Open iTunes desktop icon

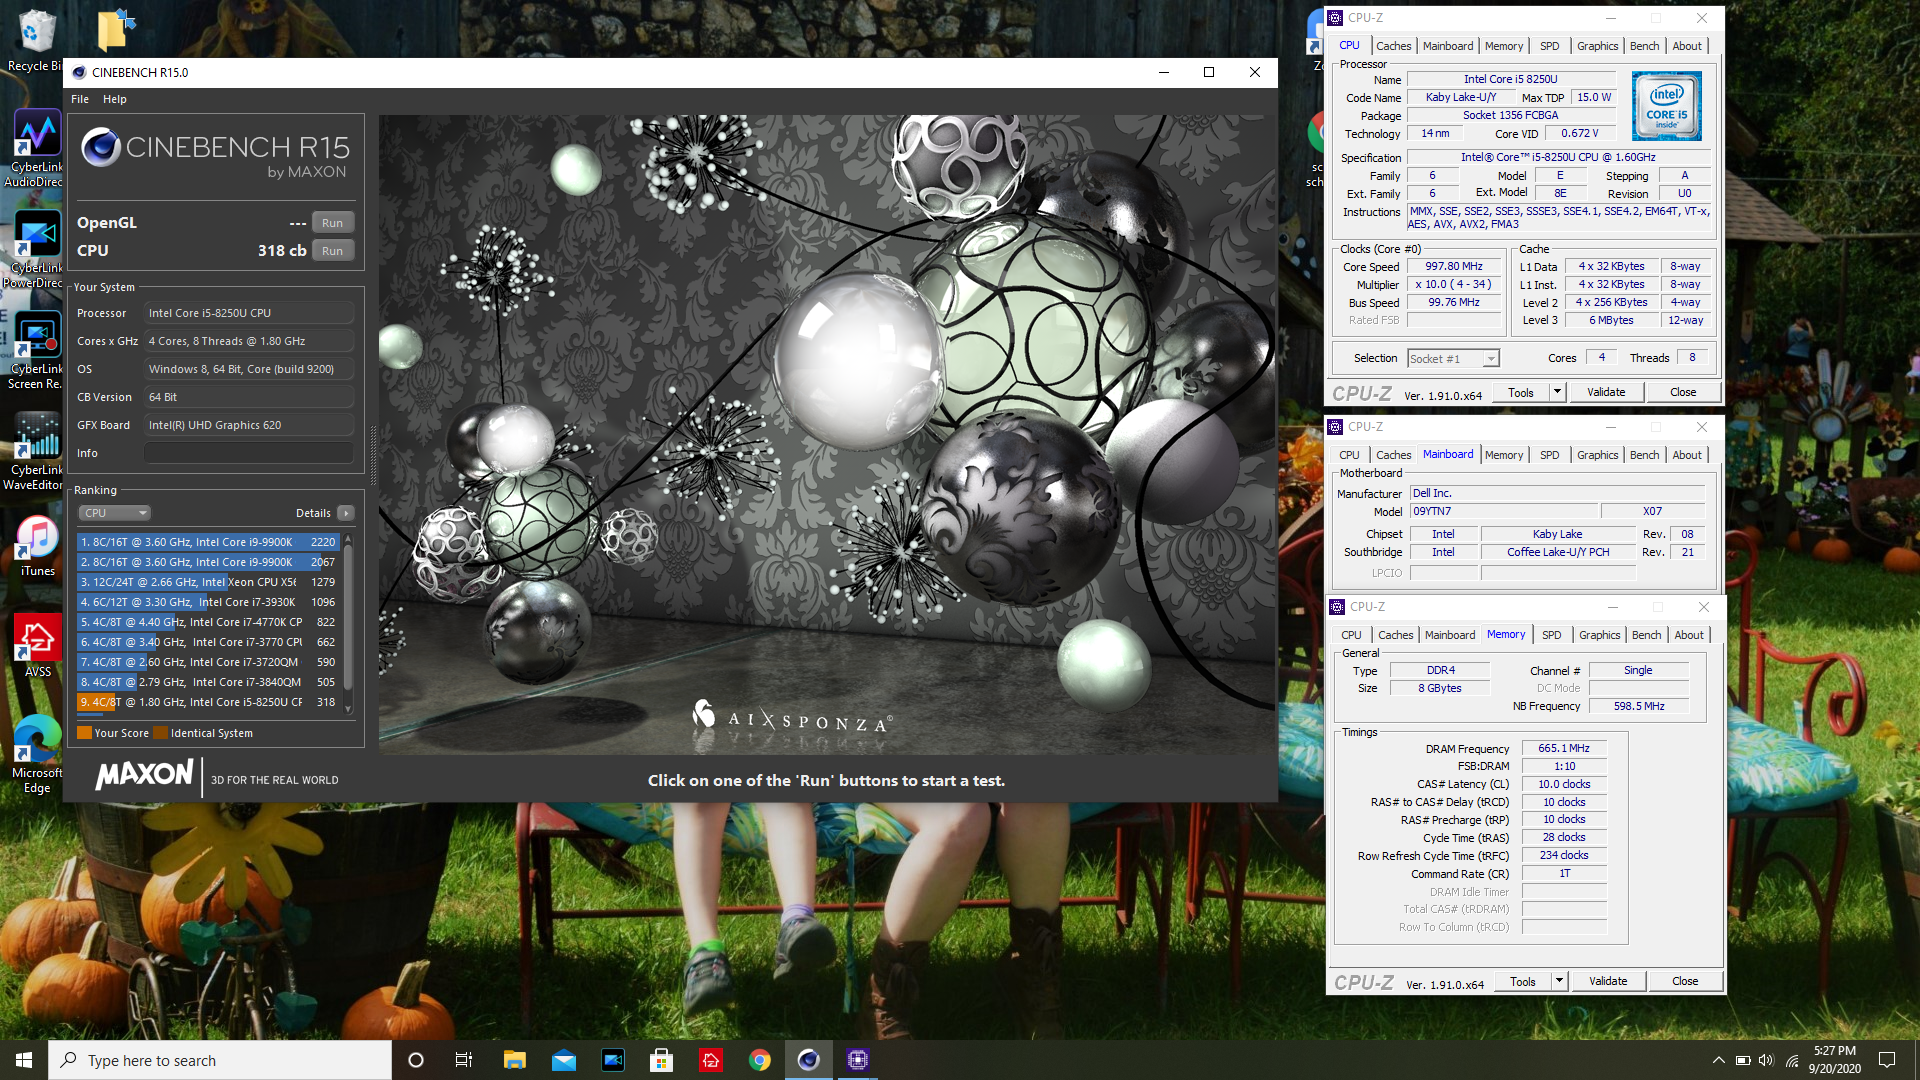(37, 546)
